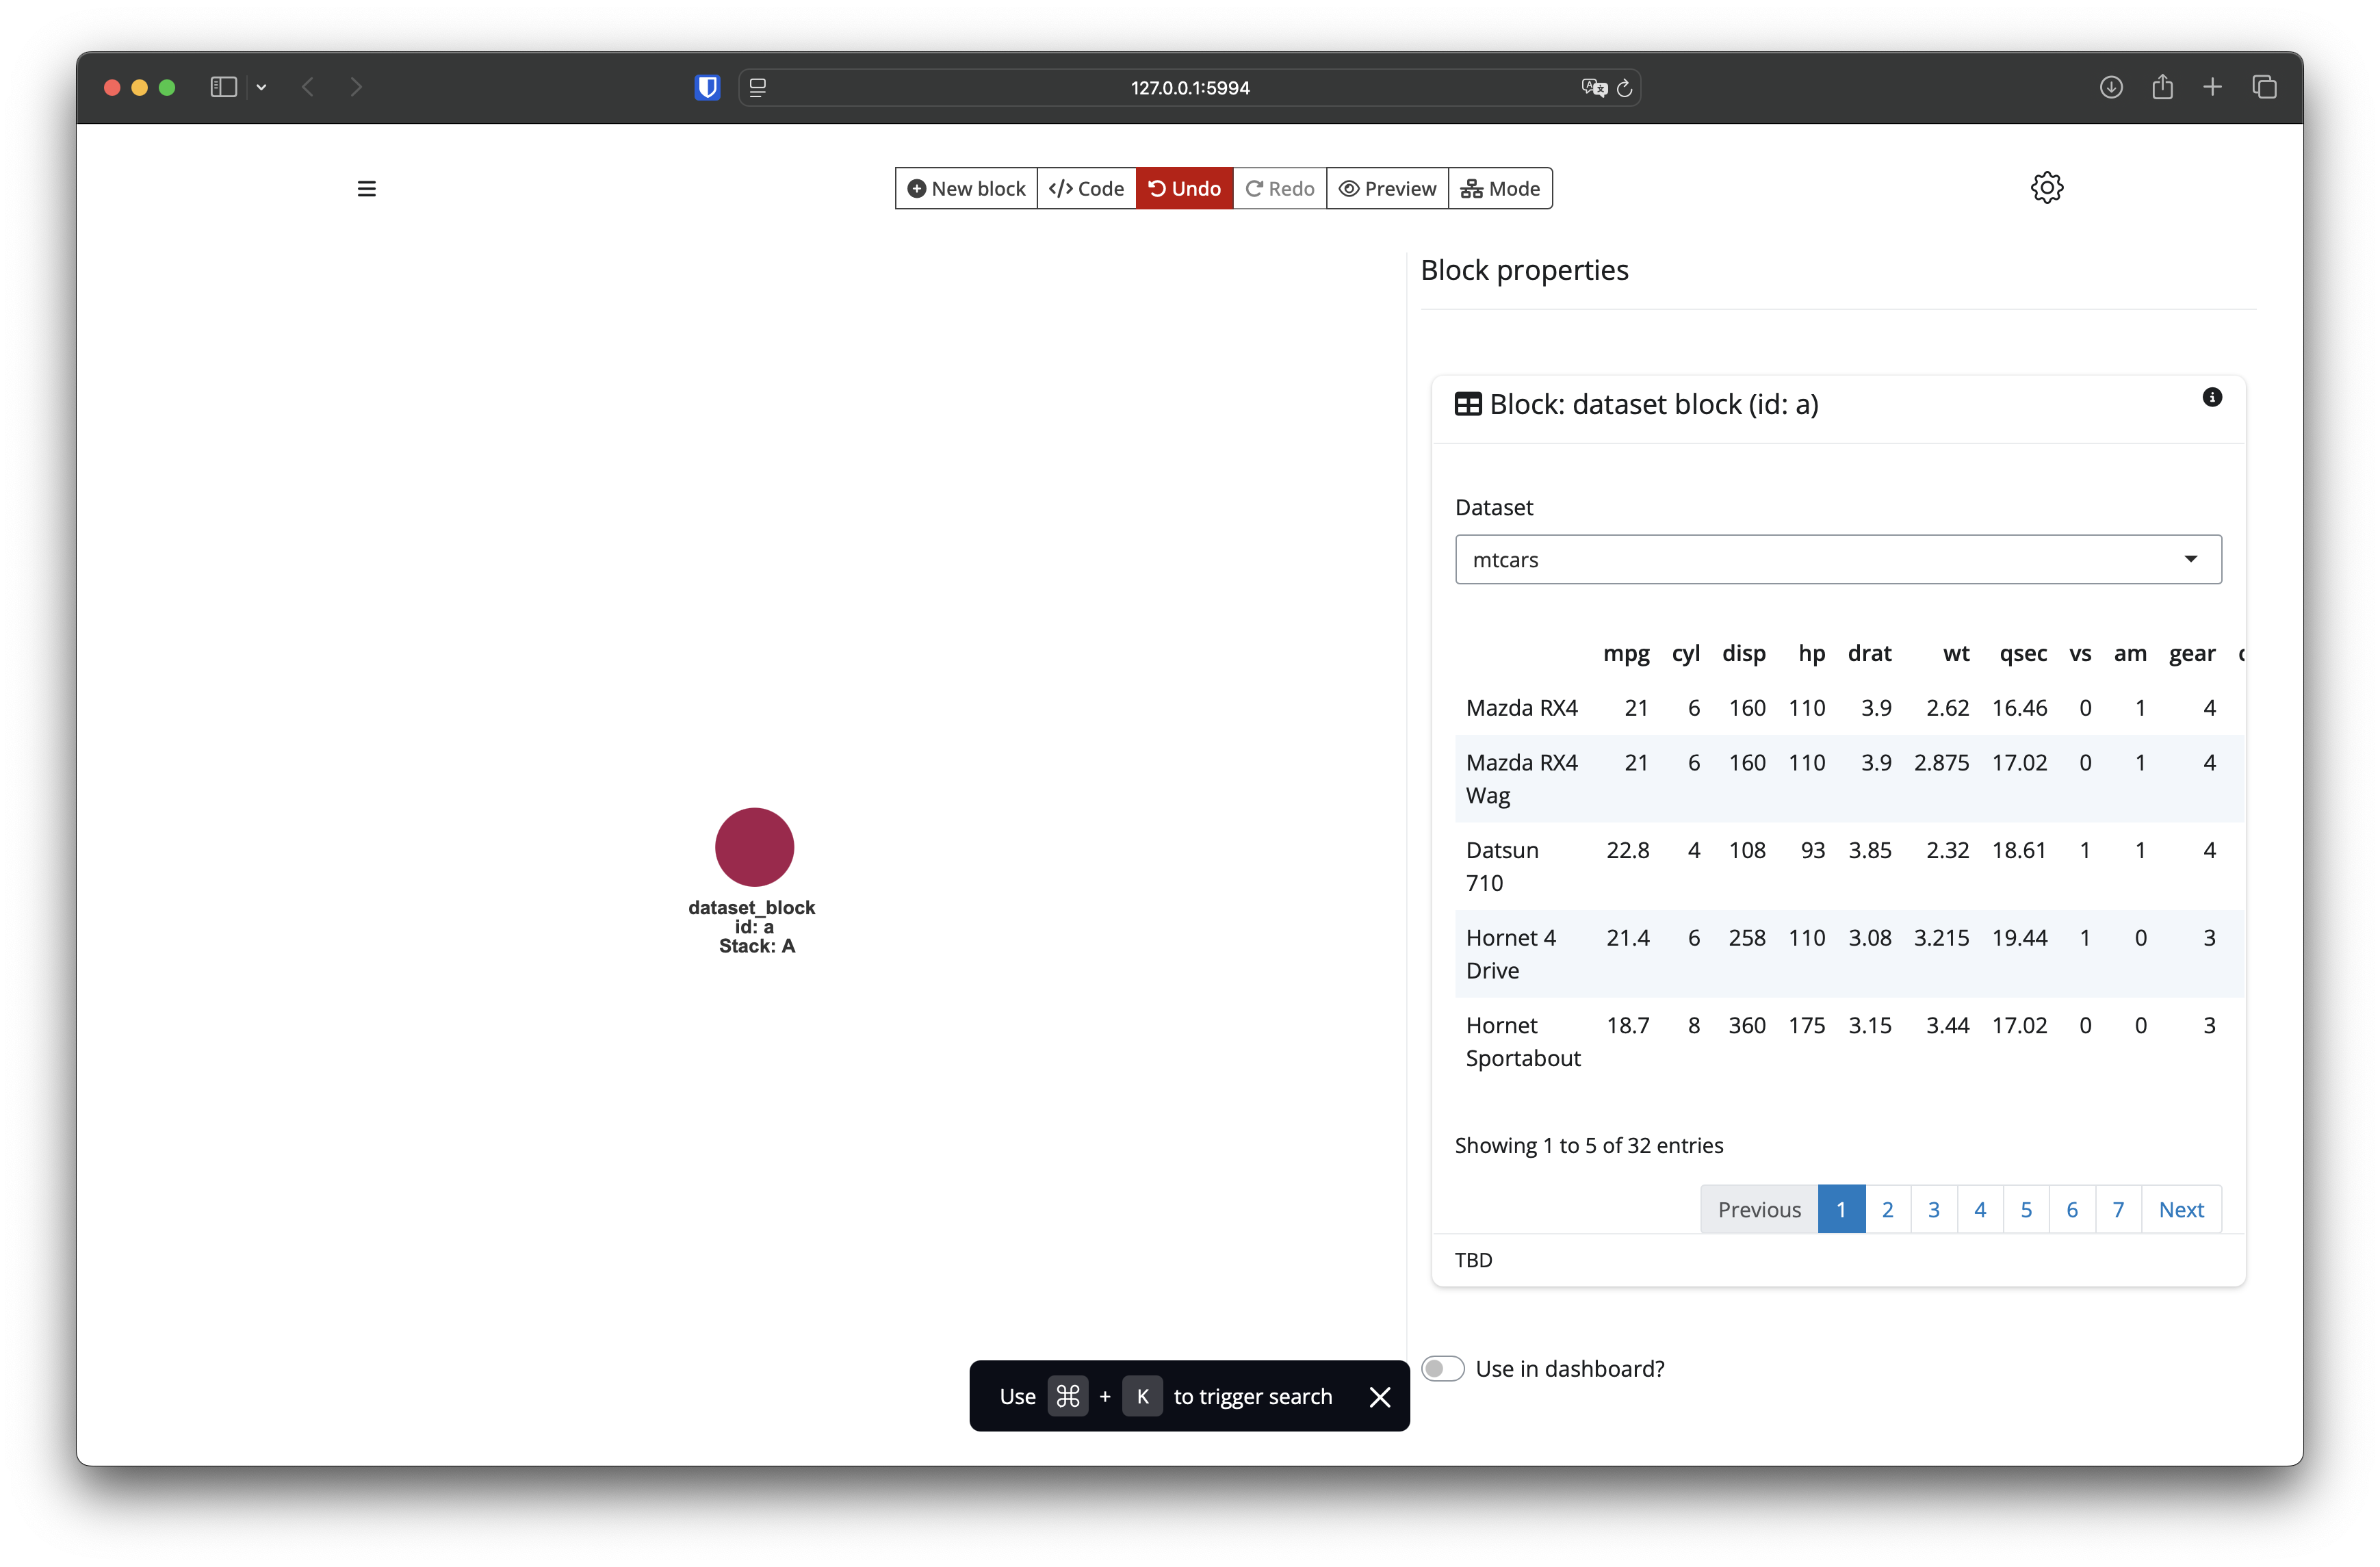Toggle the Use in dashboard switch

pos(1442,1368)
